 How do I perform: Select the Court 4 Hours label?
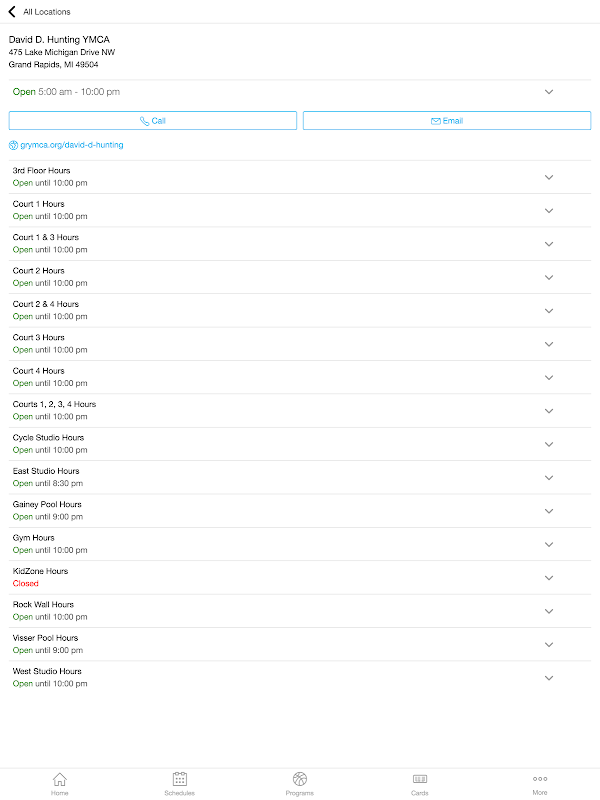[x=39, y=371]
